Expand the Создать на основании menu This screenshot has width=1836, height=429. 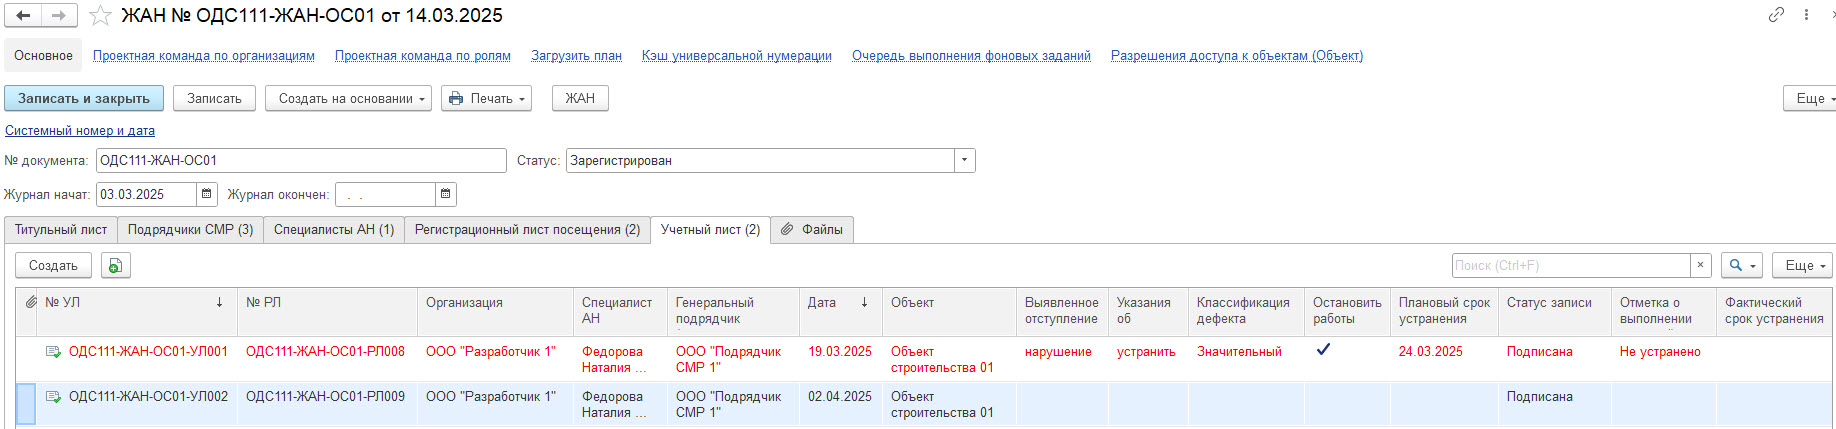pos(346,99)
